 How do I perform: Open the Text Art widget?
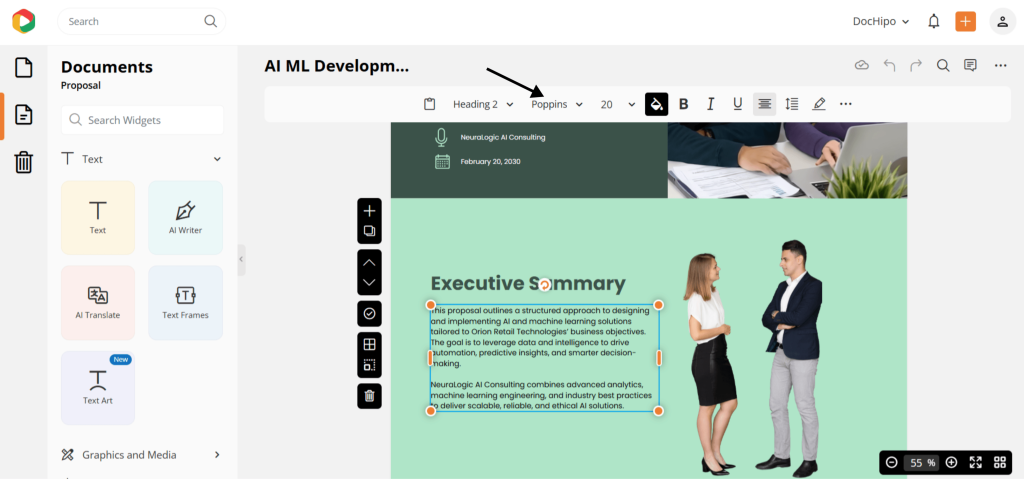pos(98,388)
